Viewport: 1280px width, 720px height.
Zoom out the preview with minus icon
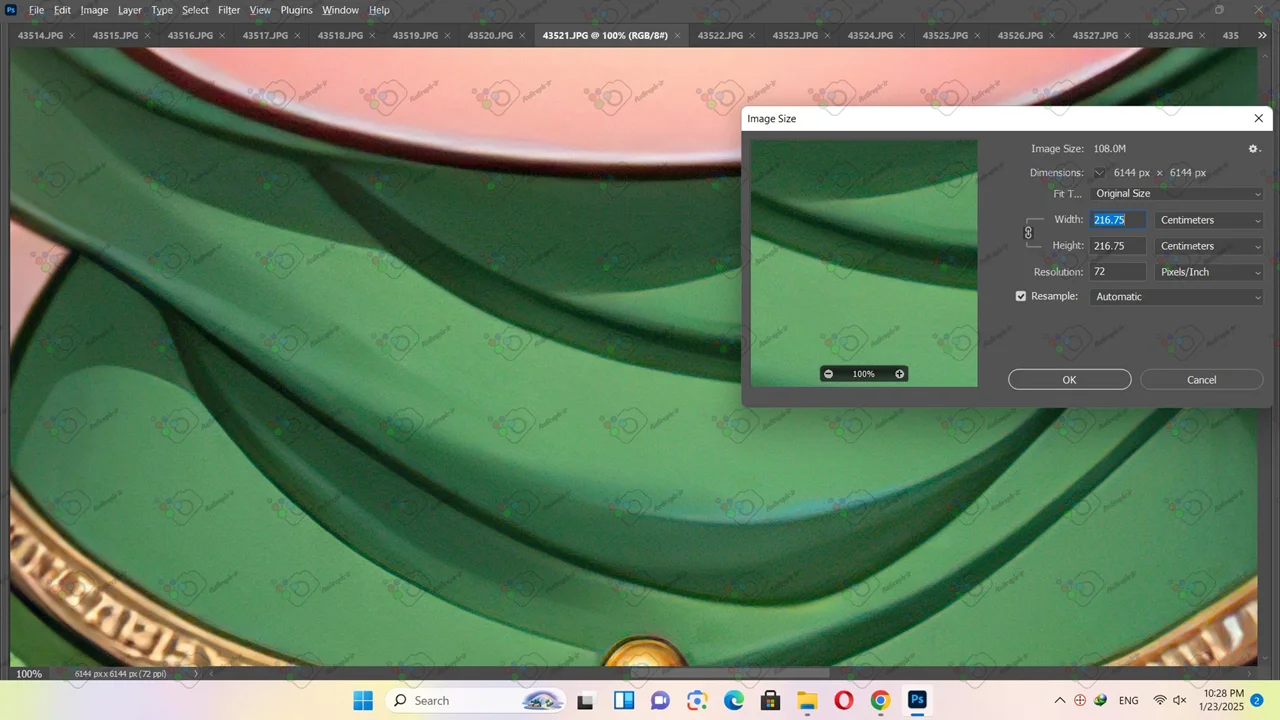[x=828, y=374]
